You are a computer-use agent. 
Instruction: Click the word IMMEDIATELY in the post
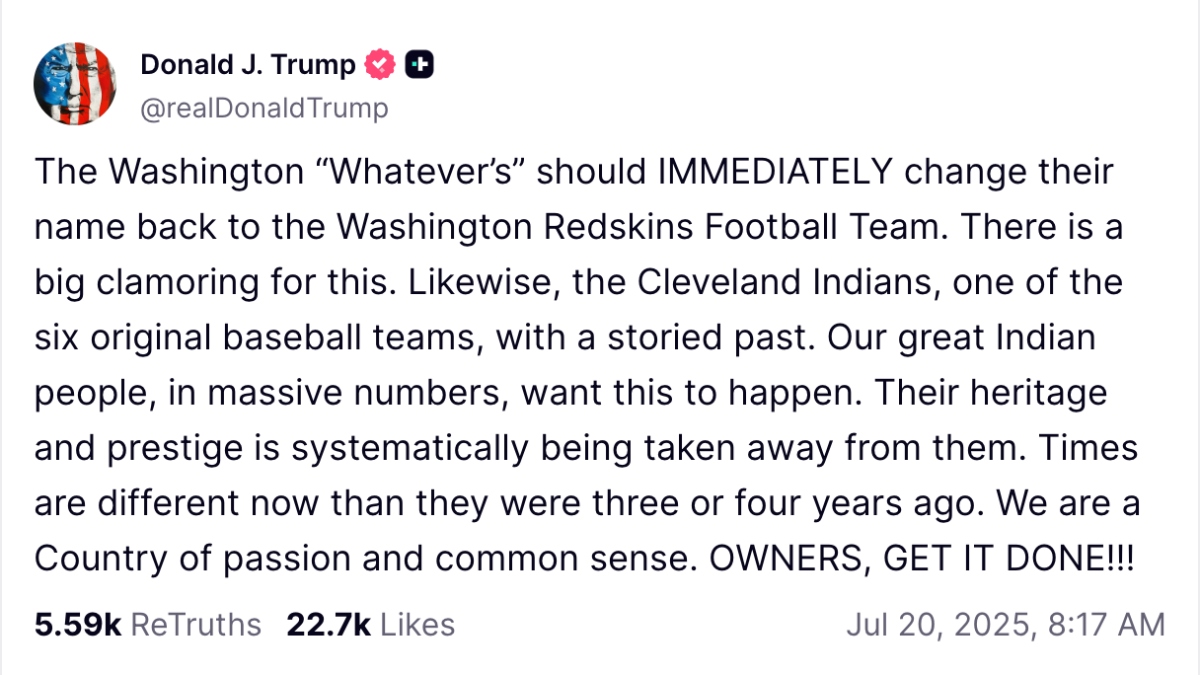pos(771,172)
